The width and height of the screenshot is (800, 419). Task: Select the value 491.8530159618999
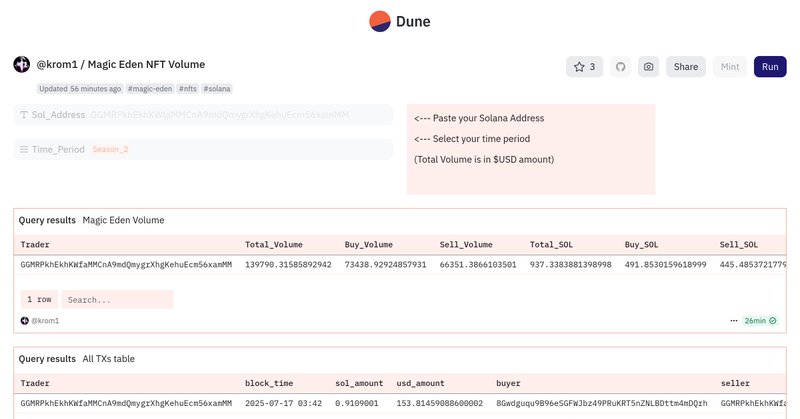click(665, 264)
